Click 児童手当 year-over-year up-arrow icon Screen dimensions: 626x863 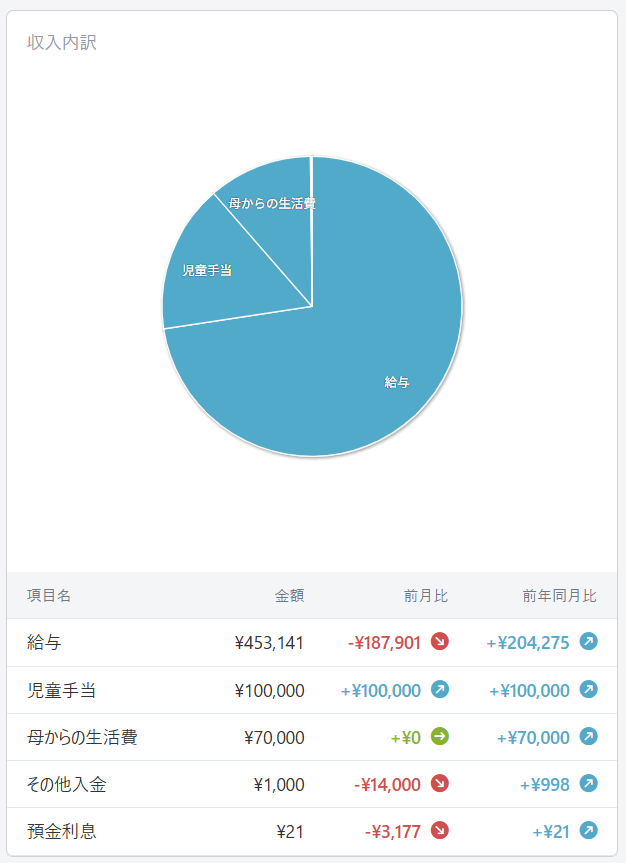[x=588, y=690]
